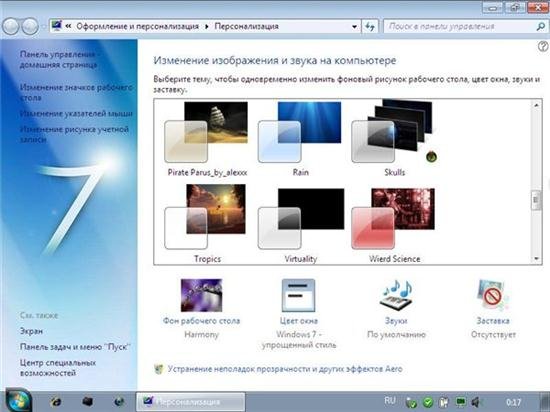Click the Show desktop strip
The image size is (550, 412).
[x=544, y=402]
